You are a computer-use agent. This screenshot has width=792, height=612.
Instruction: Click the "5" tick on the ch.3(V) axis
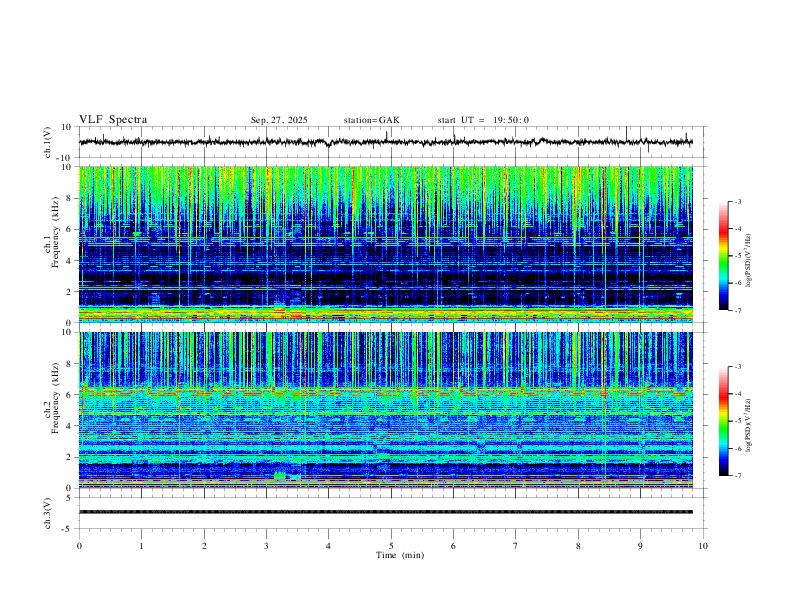click(69, 498)
